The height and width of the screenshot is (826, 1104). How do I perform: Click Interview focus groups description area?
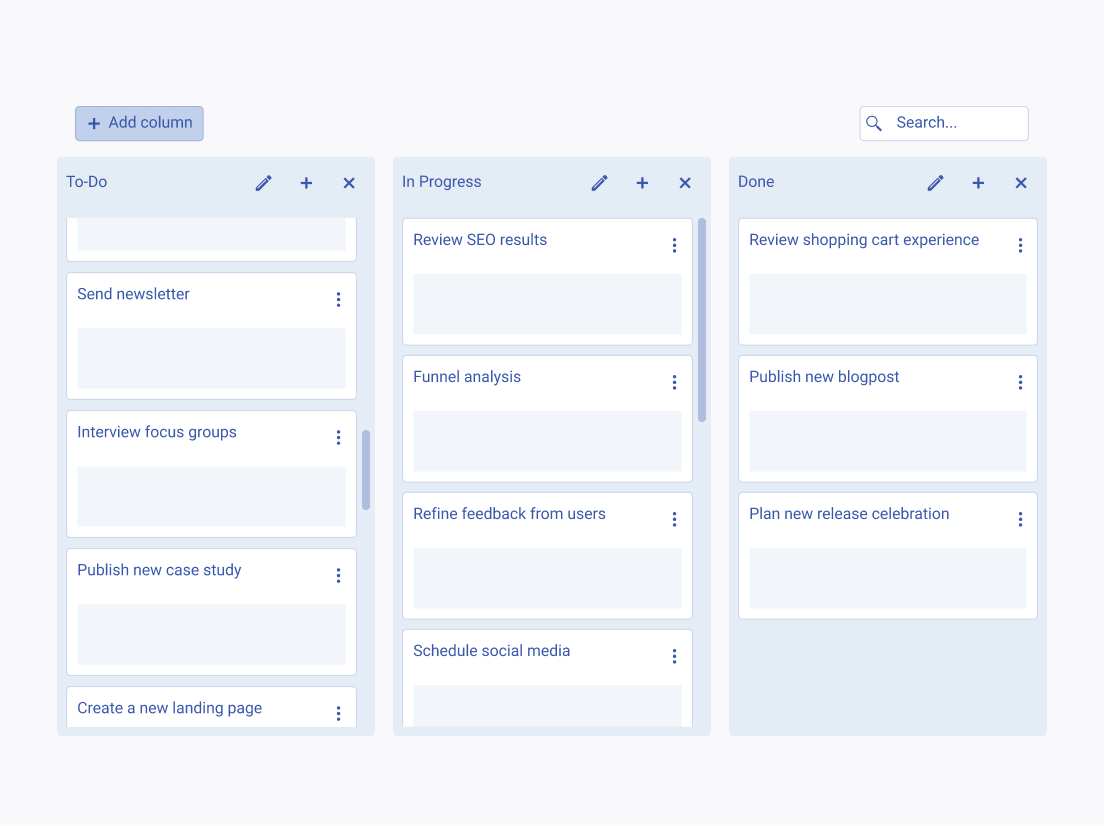(211, 496)
